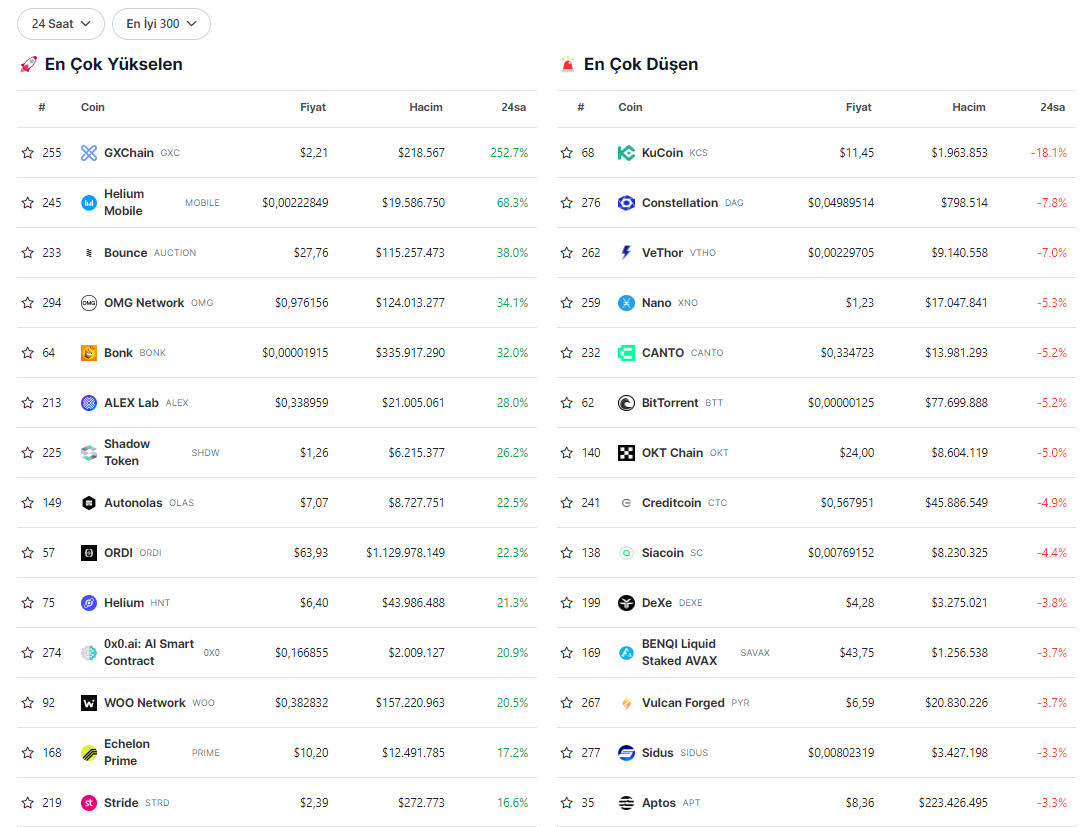This screenshot has height=827, width=1082.
Task: Click the WOO Network logo icon
Action: pyautogui.click(x=89, y=703)
